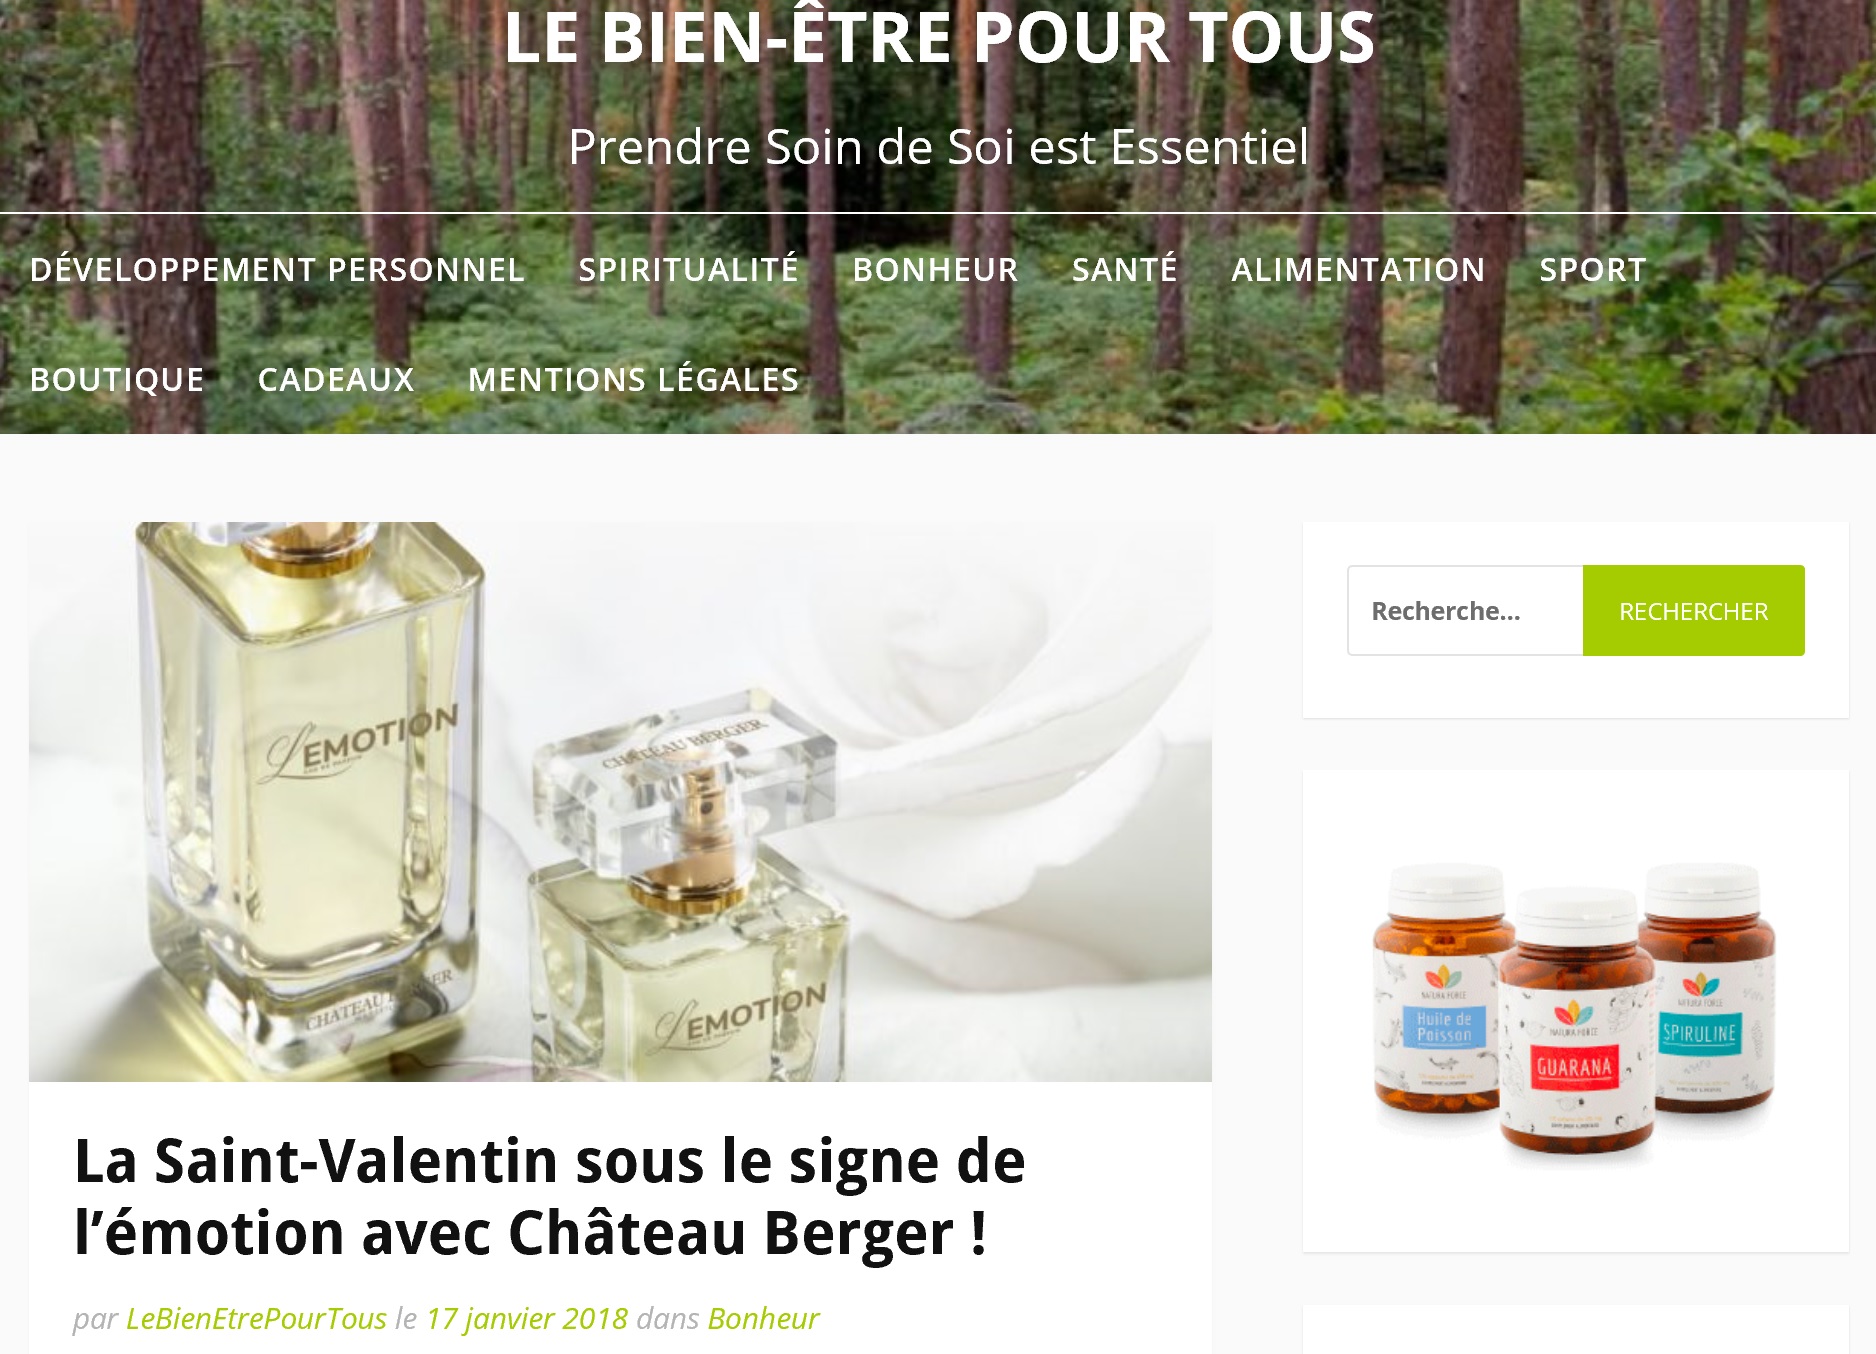This screenshot has height=1354, width=1876.
Task: Visit the Sport section
Action: click(x=1592, y=269)
